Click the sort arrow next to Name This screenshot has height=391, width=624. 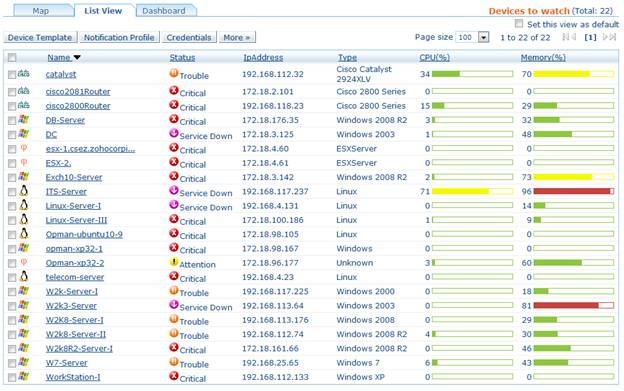click(77, 58)
